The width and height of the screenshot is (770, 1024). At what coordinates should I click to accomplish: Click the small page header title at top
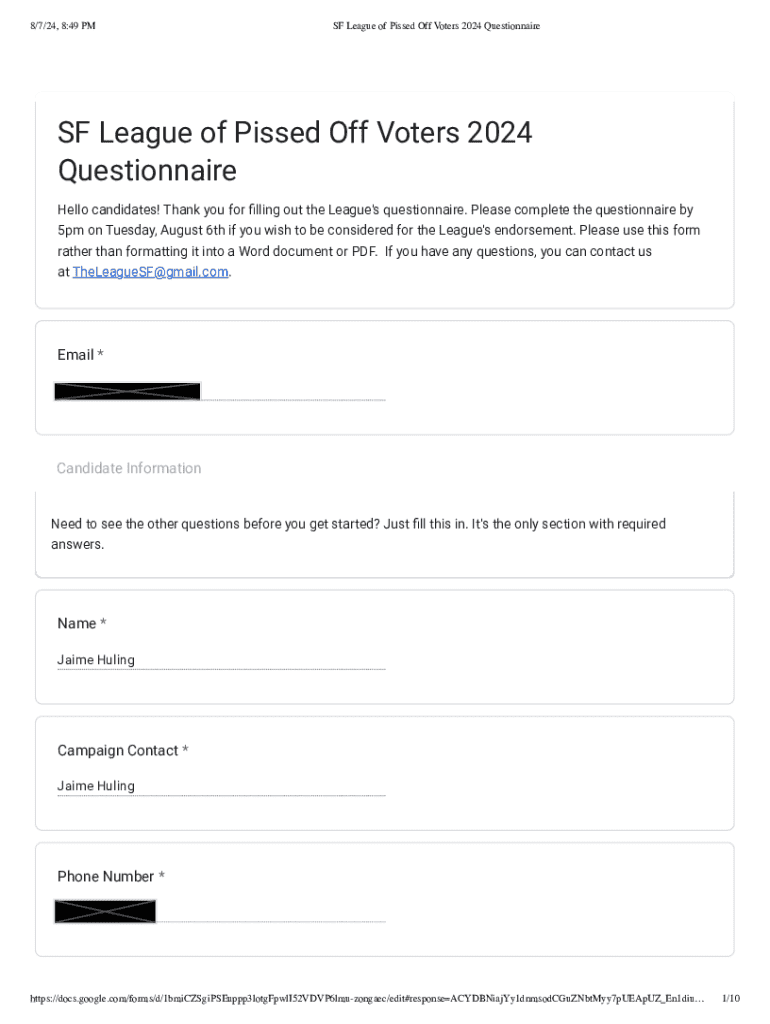pos(436,26)
